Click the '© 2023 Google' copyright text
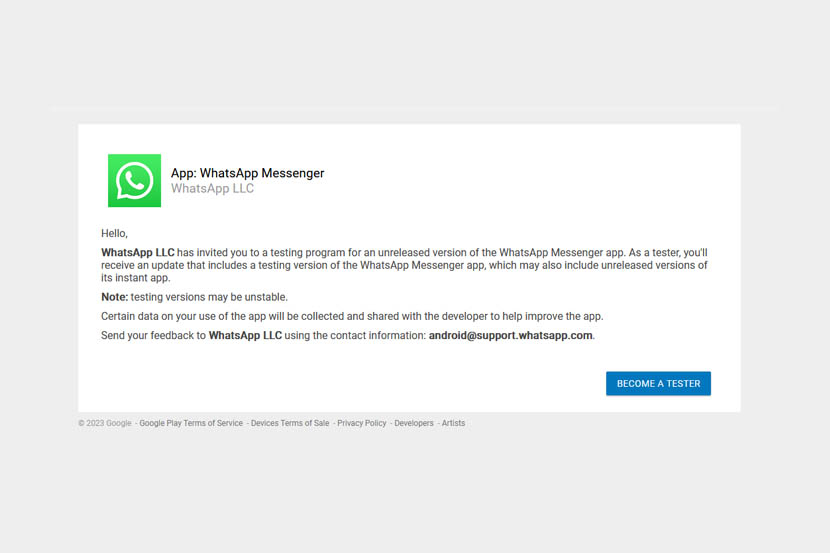830x553 pixels. [105, 423]
